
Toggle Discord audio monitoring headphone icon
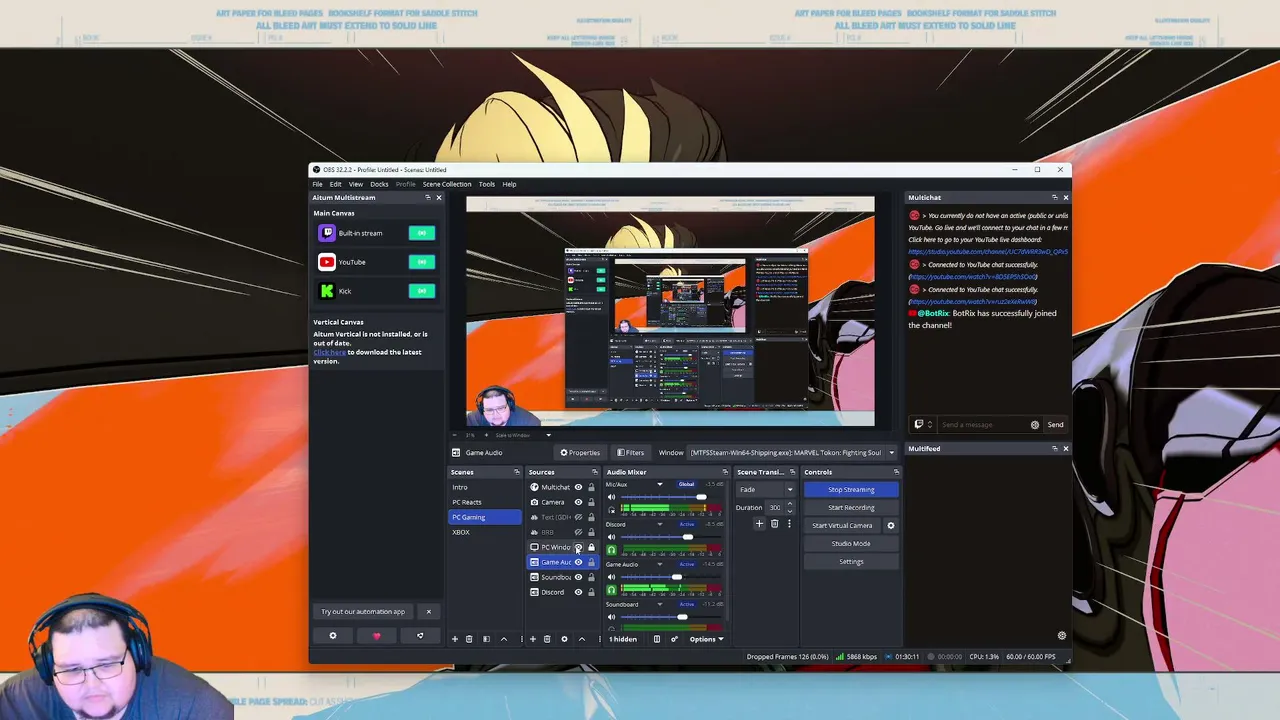click(x=611, y=550)
